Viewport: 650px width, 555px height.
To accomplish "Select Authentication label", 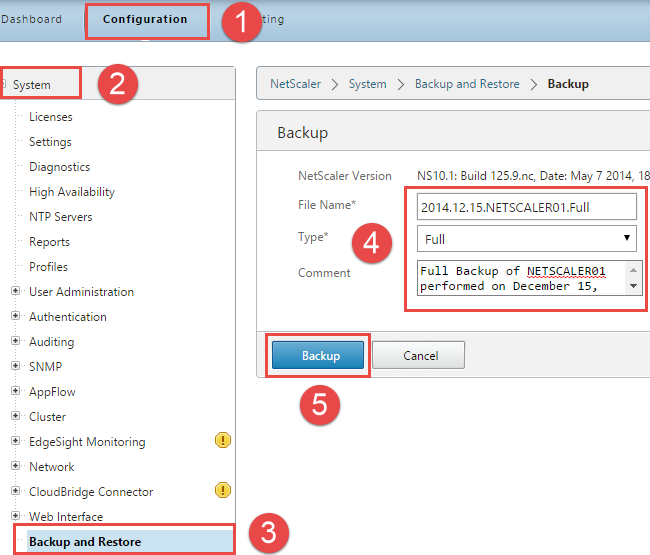I will point(68,317).
